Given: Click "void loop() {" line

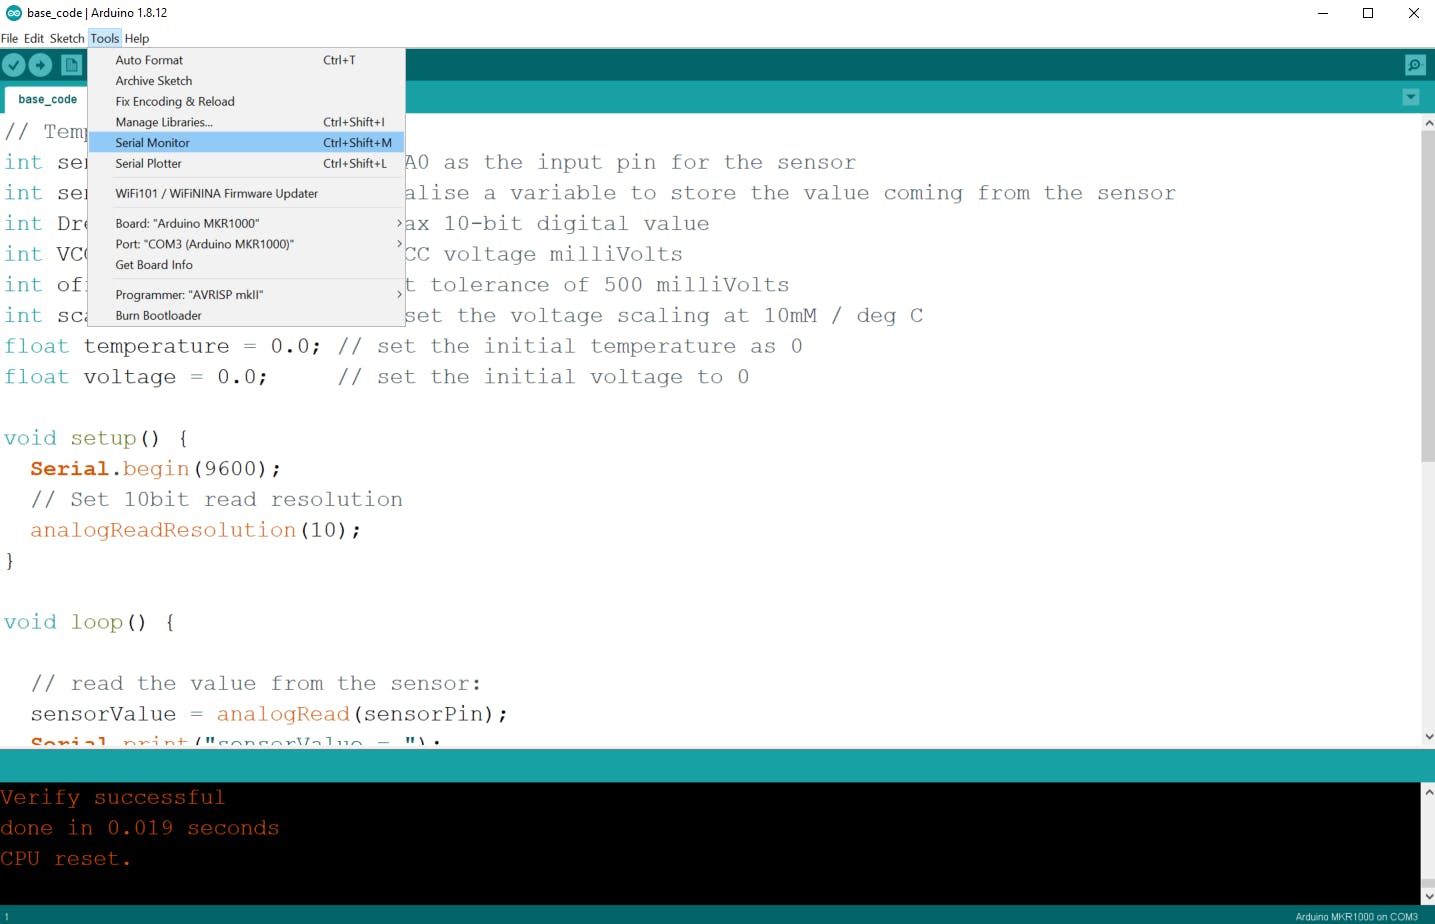Looking at the screenshot, I should point(90,622).
